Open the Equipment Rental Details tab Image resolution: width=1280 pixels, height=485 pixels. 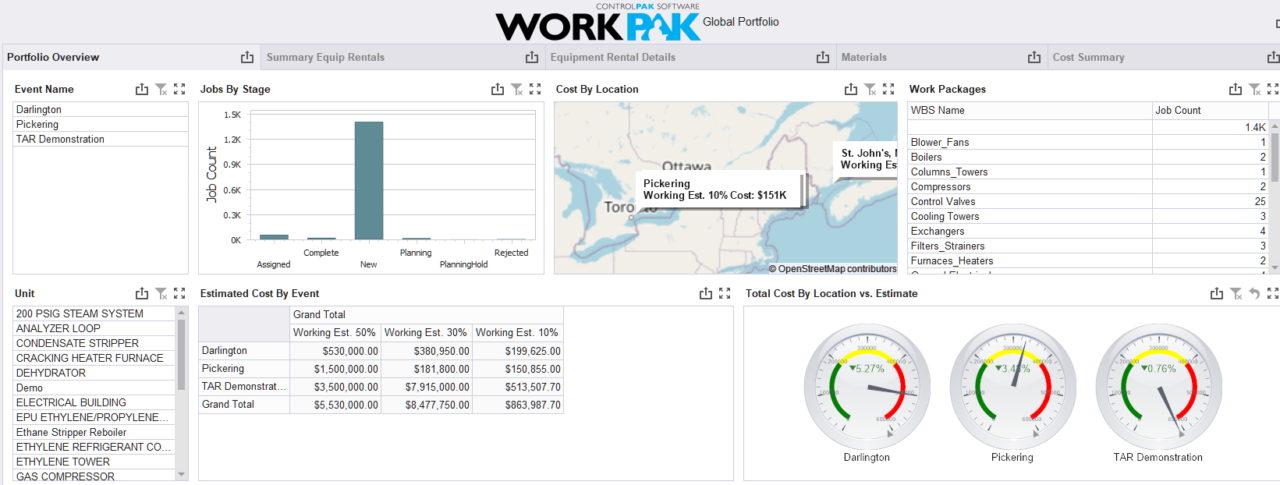click(x=612, y=57)
